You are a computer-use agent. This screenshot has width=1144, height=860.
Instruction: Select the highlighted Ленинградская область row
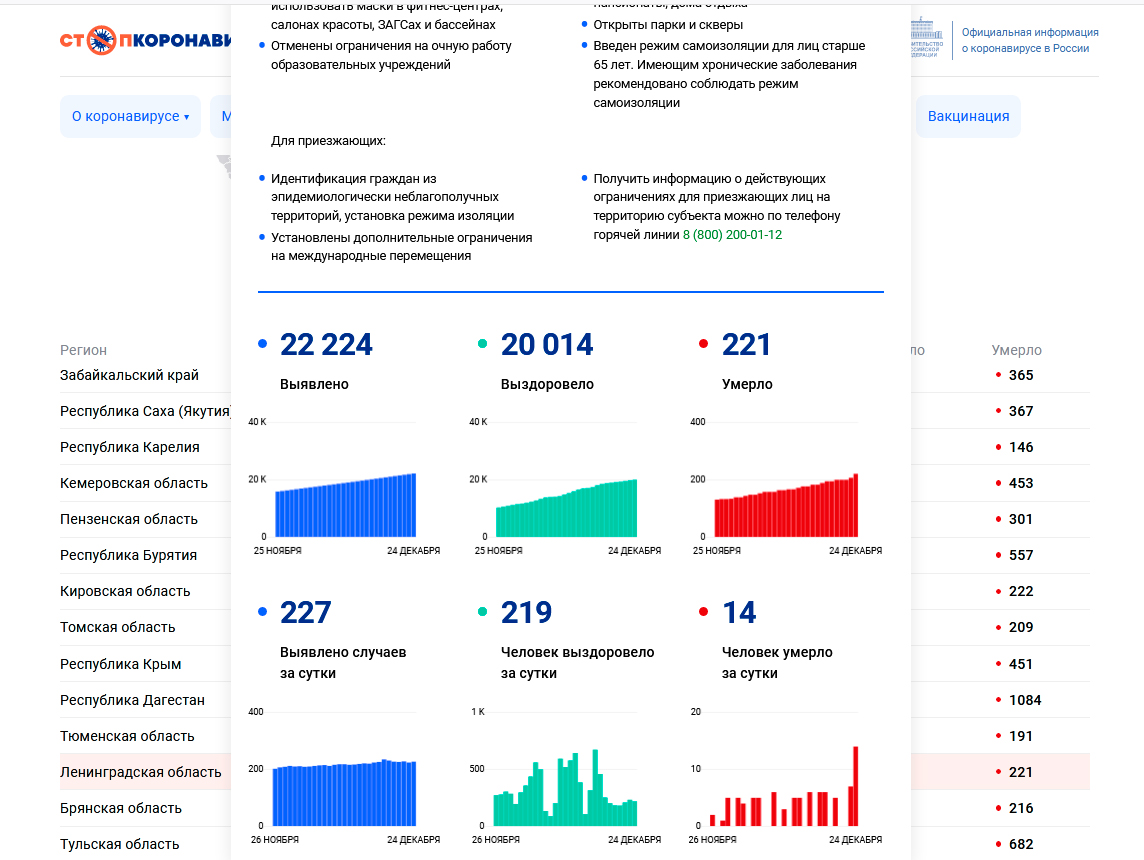coord(141,772)
